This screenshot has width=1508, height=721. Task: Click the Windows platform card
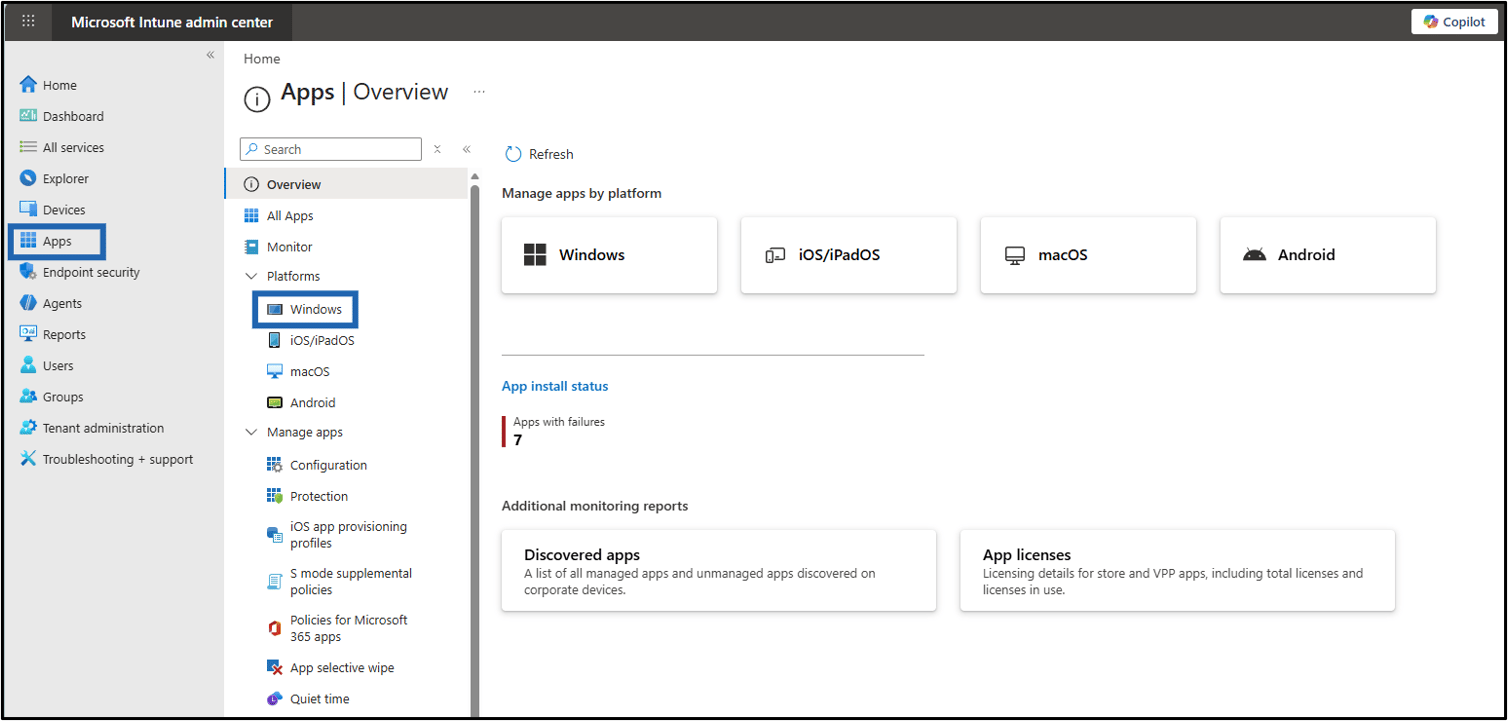(609, 255)
